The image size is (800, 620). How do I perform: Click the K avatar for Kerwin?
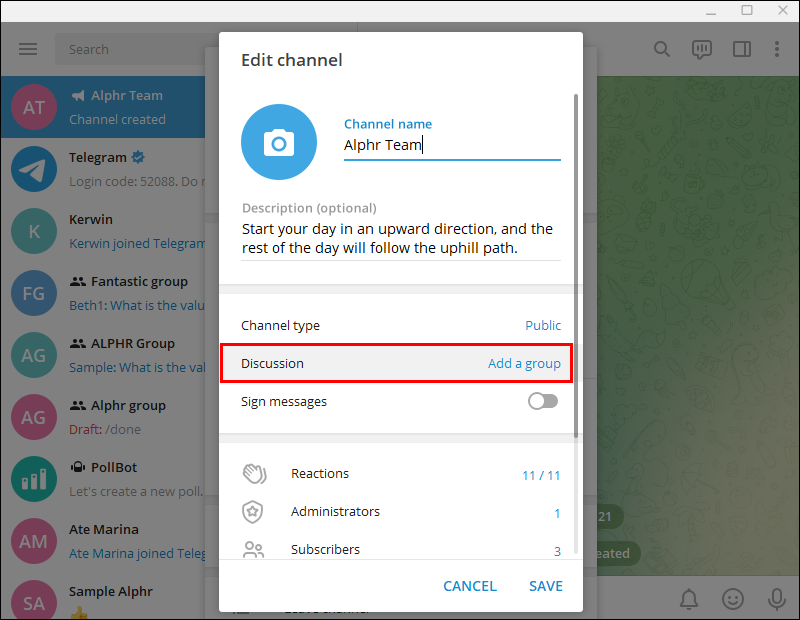click(34, 231)
